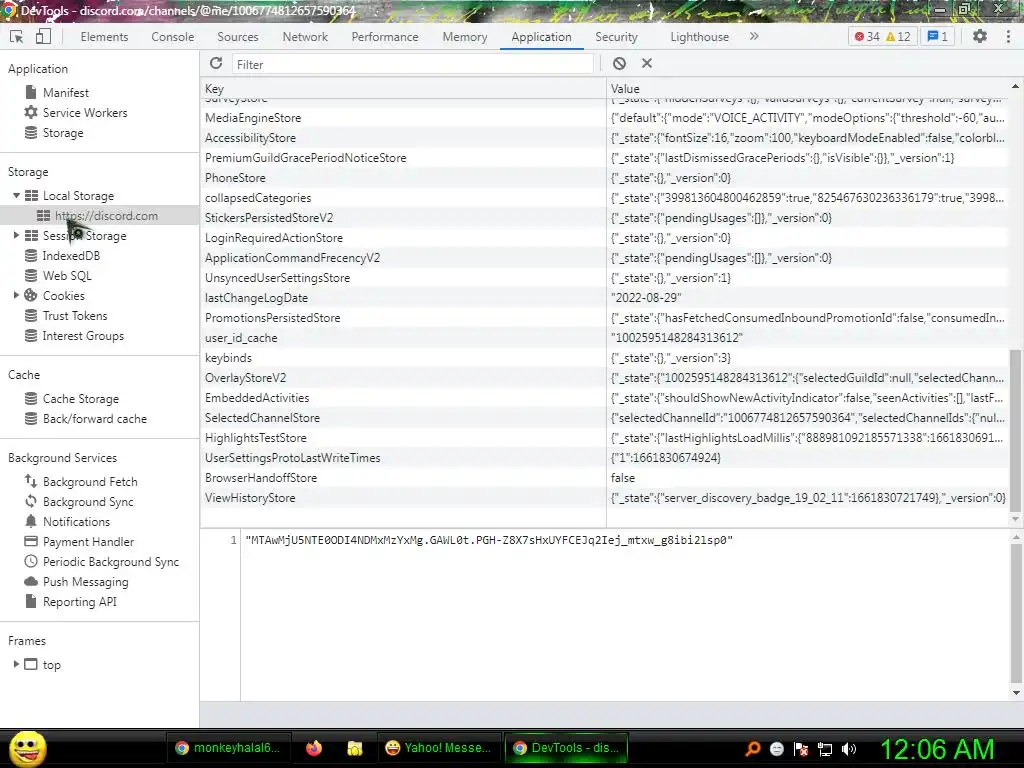Select the inspect element tool icon
Screen dimensions: 1024x768
[x=17, y=37]
